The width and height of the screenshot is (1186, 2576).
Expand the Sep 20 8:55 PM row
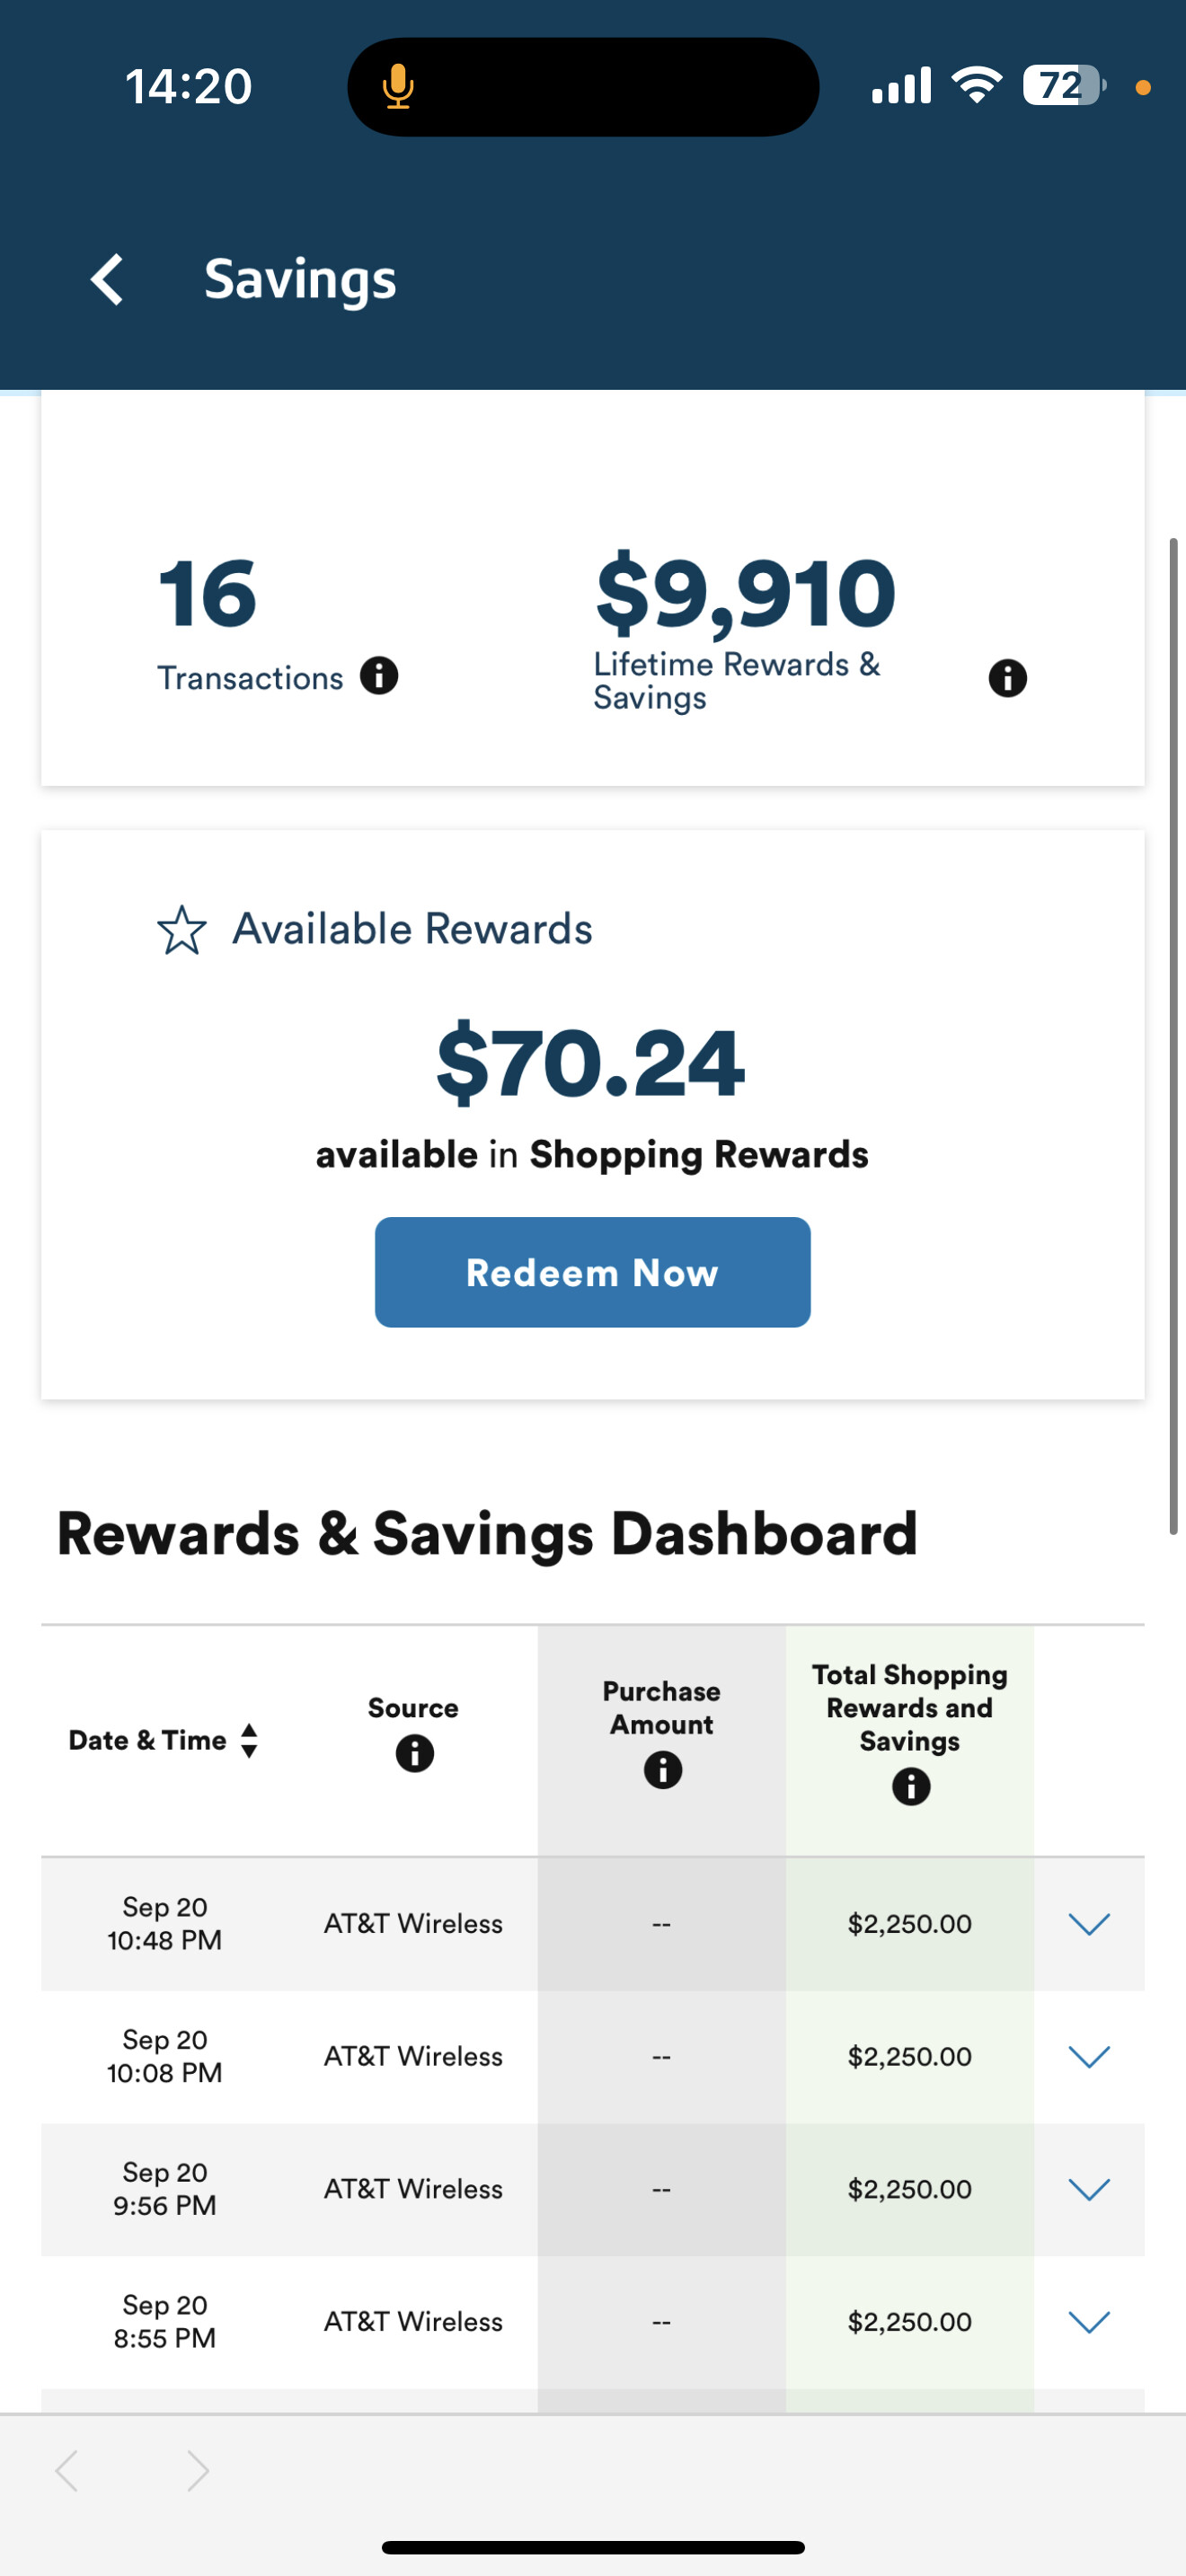tap(1089, 2322)
